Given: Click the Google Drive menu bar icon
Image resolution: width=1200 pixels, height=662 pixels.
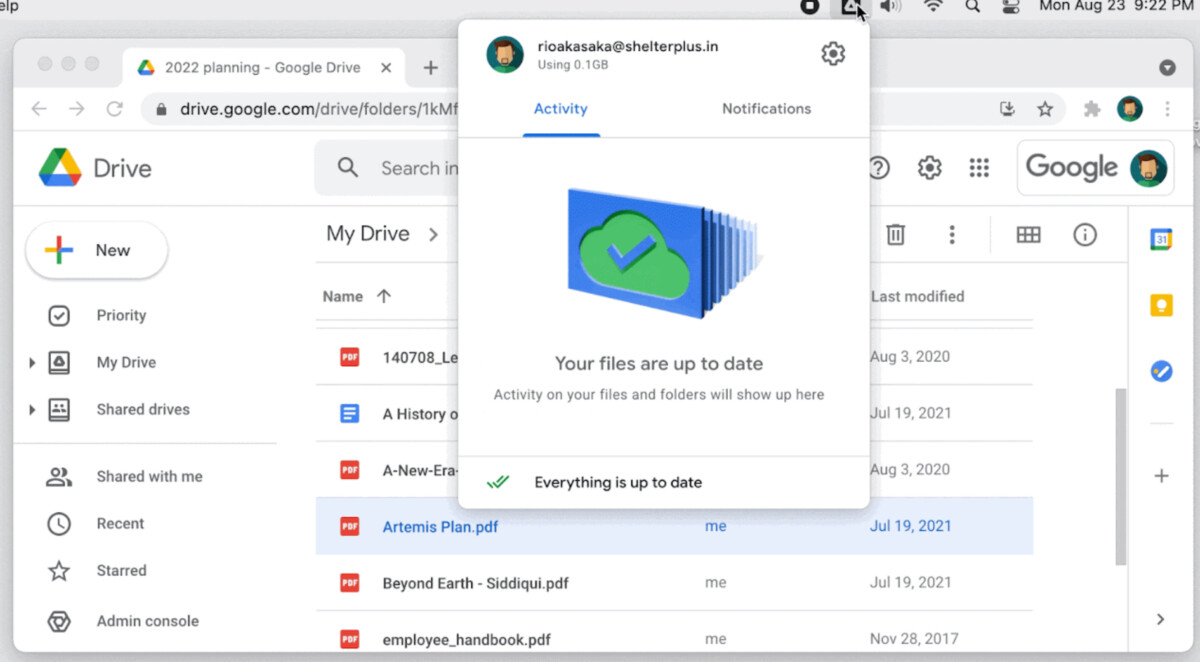Looking at the screenshot, I should click(850, 7).
